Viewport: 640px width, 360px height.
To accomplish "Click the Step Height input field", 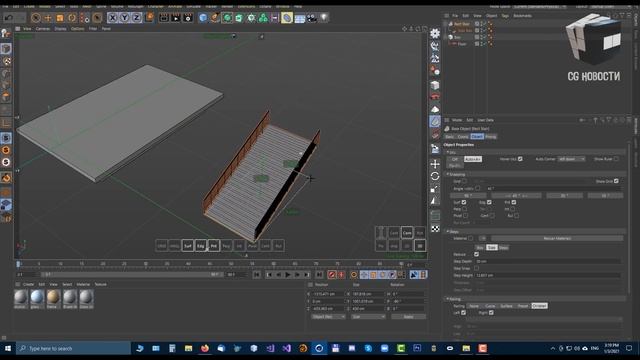I will [548, 276].
